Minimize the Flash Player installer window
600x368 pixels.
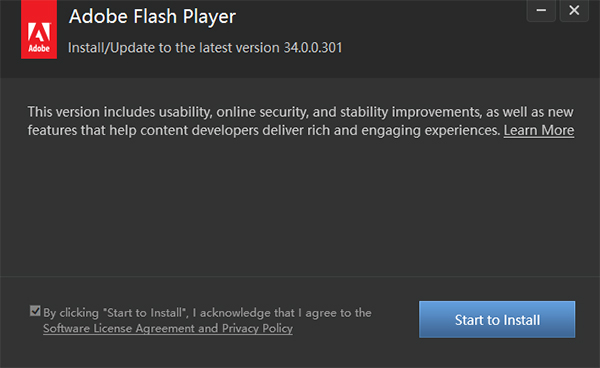click(541, 11)
